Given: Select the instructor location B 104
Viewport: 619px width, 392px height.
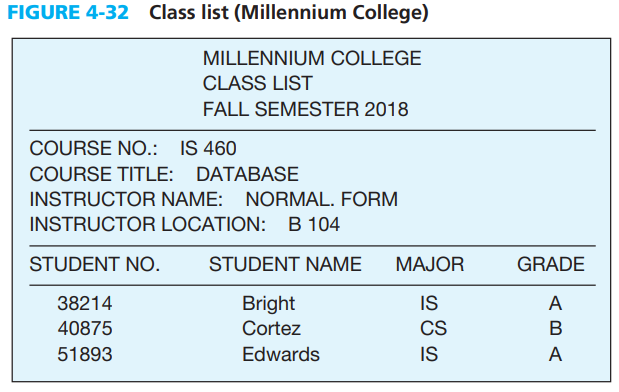Looking at the screenshot, I should click(314, 224).
